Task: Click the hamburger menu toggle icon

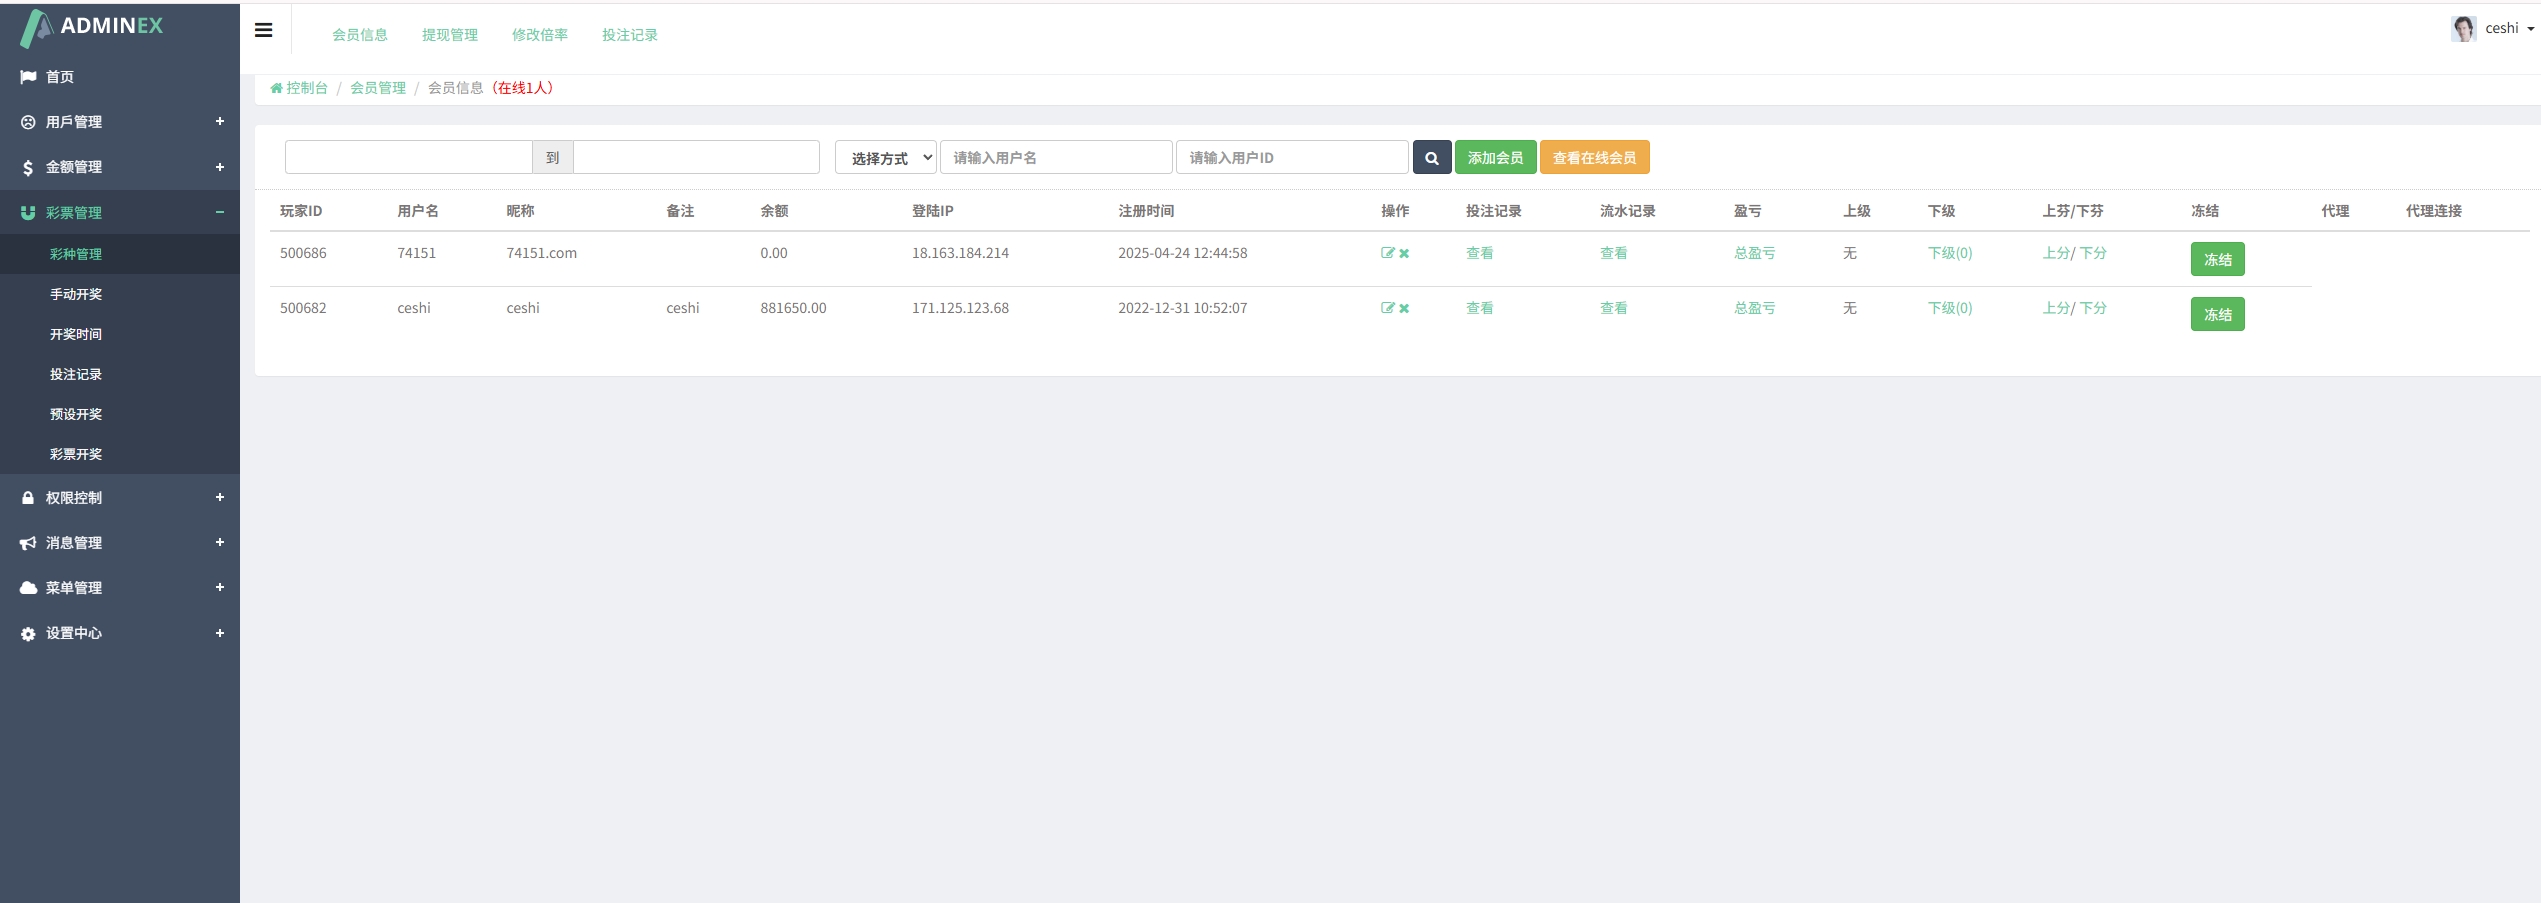Action: pos(264,30)
